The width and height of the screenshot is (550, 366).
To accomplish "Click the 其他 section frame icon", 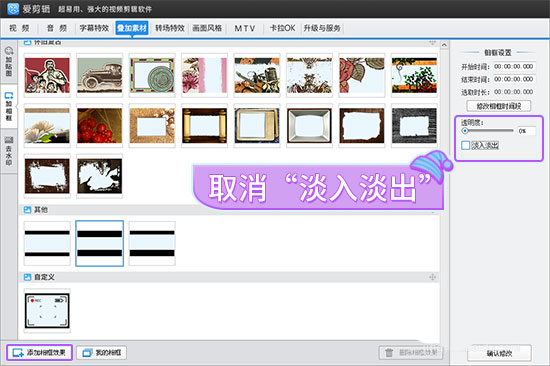I will coord(27,210).
